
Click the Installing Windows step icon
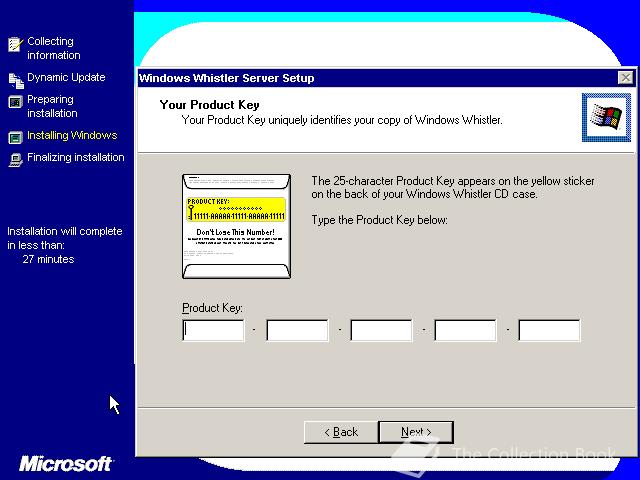(x=16, y=138)
